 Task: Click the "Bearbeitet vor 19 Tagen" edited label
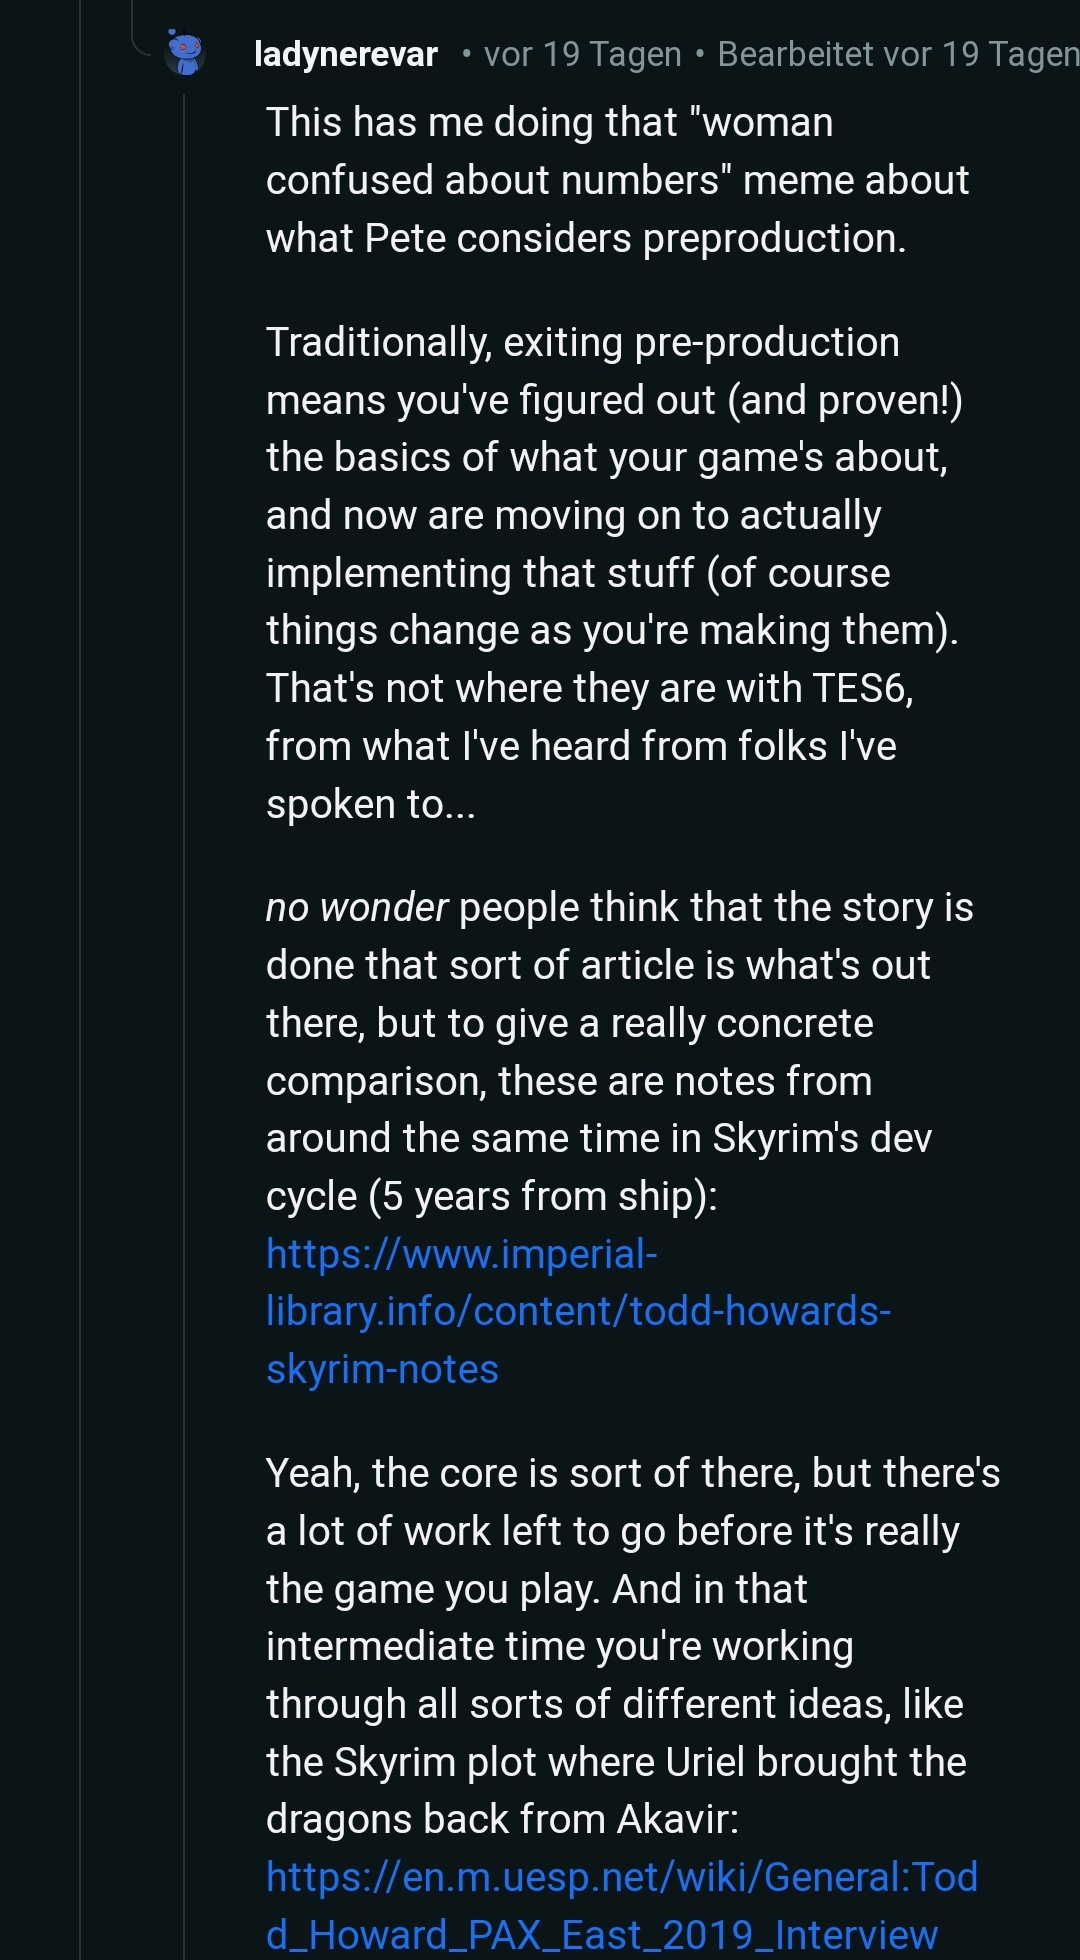coord(898,54)
